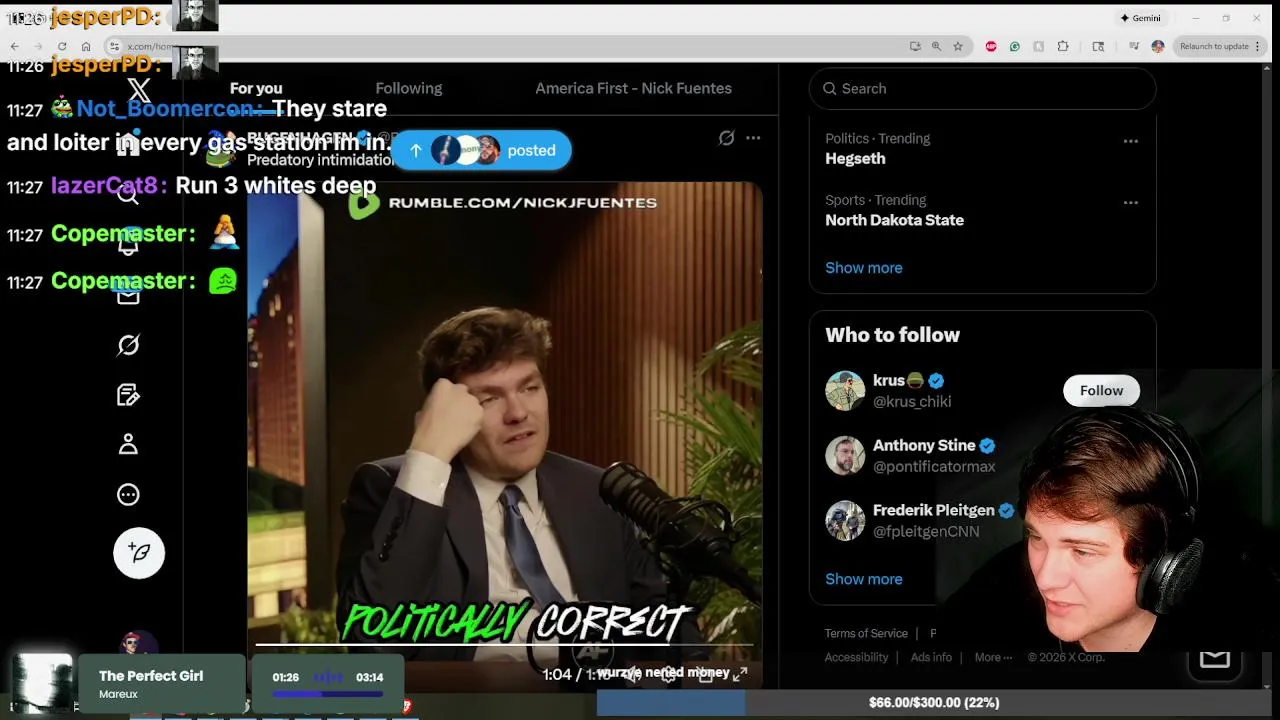The width and height of the screenshot is (1280, 720).
Task: Open Grok from the left sidebar
Action: pyautogui.click(x=128, y=345)
